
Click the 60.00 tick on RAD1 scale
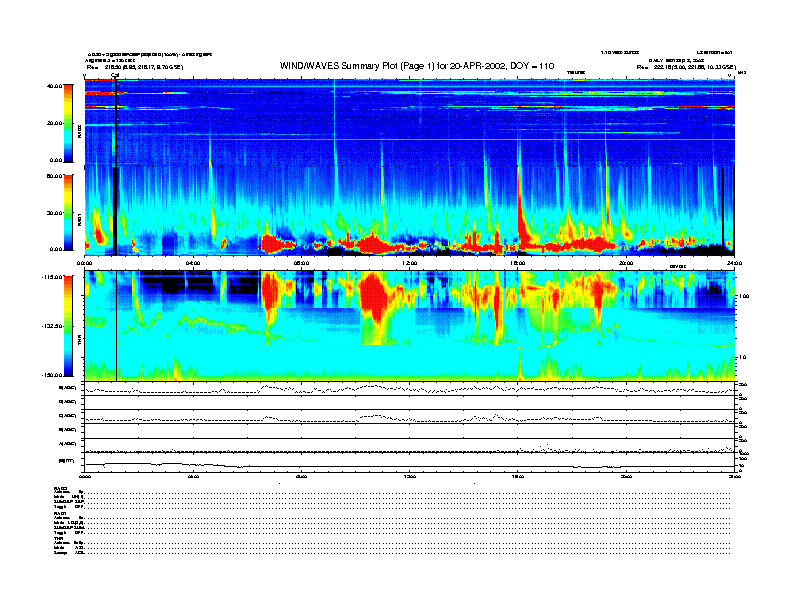pos(54,176)
